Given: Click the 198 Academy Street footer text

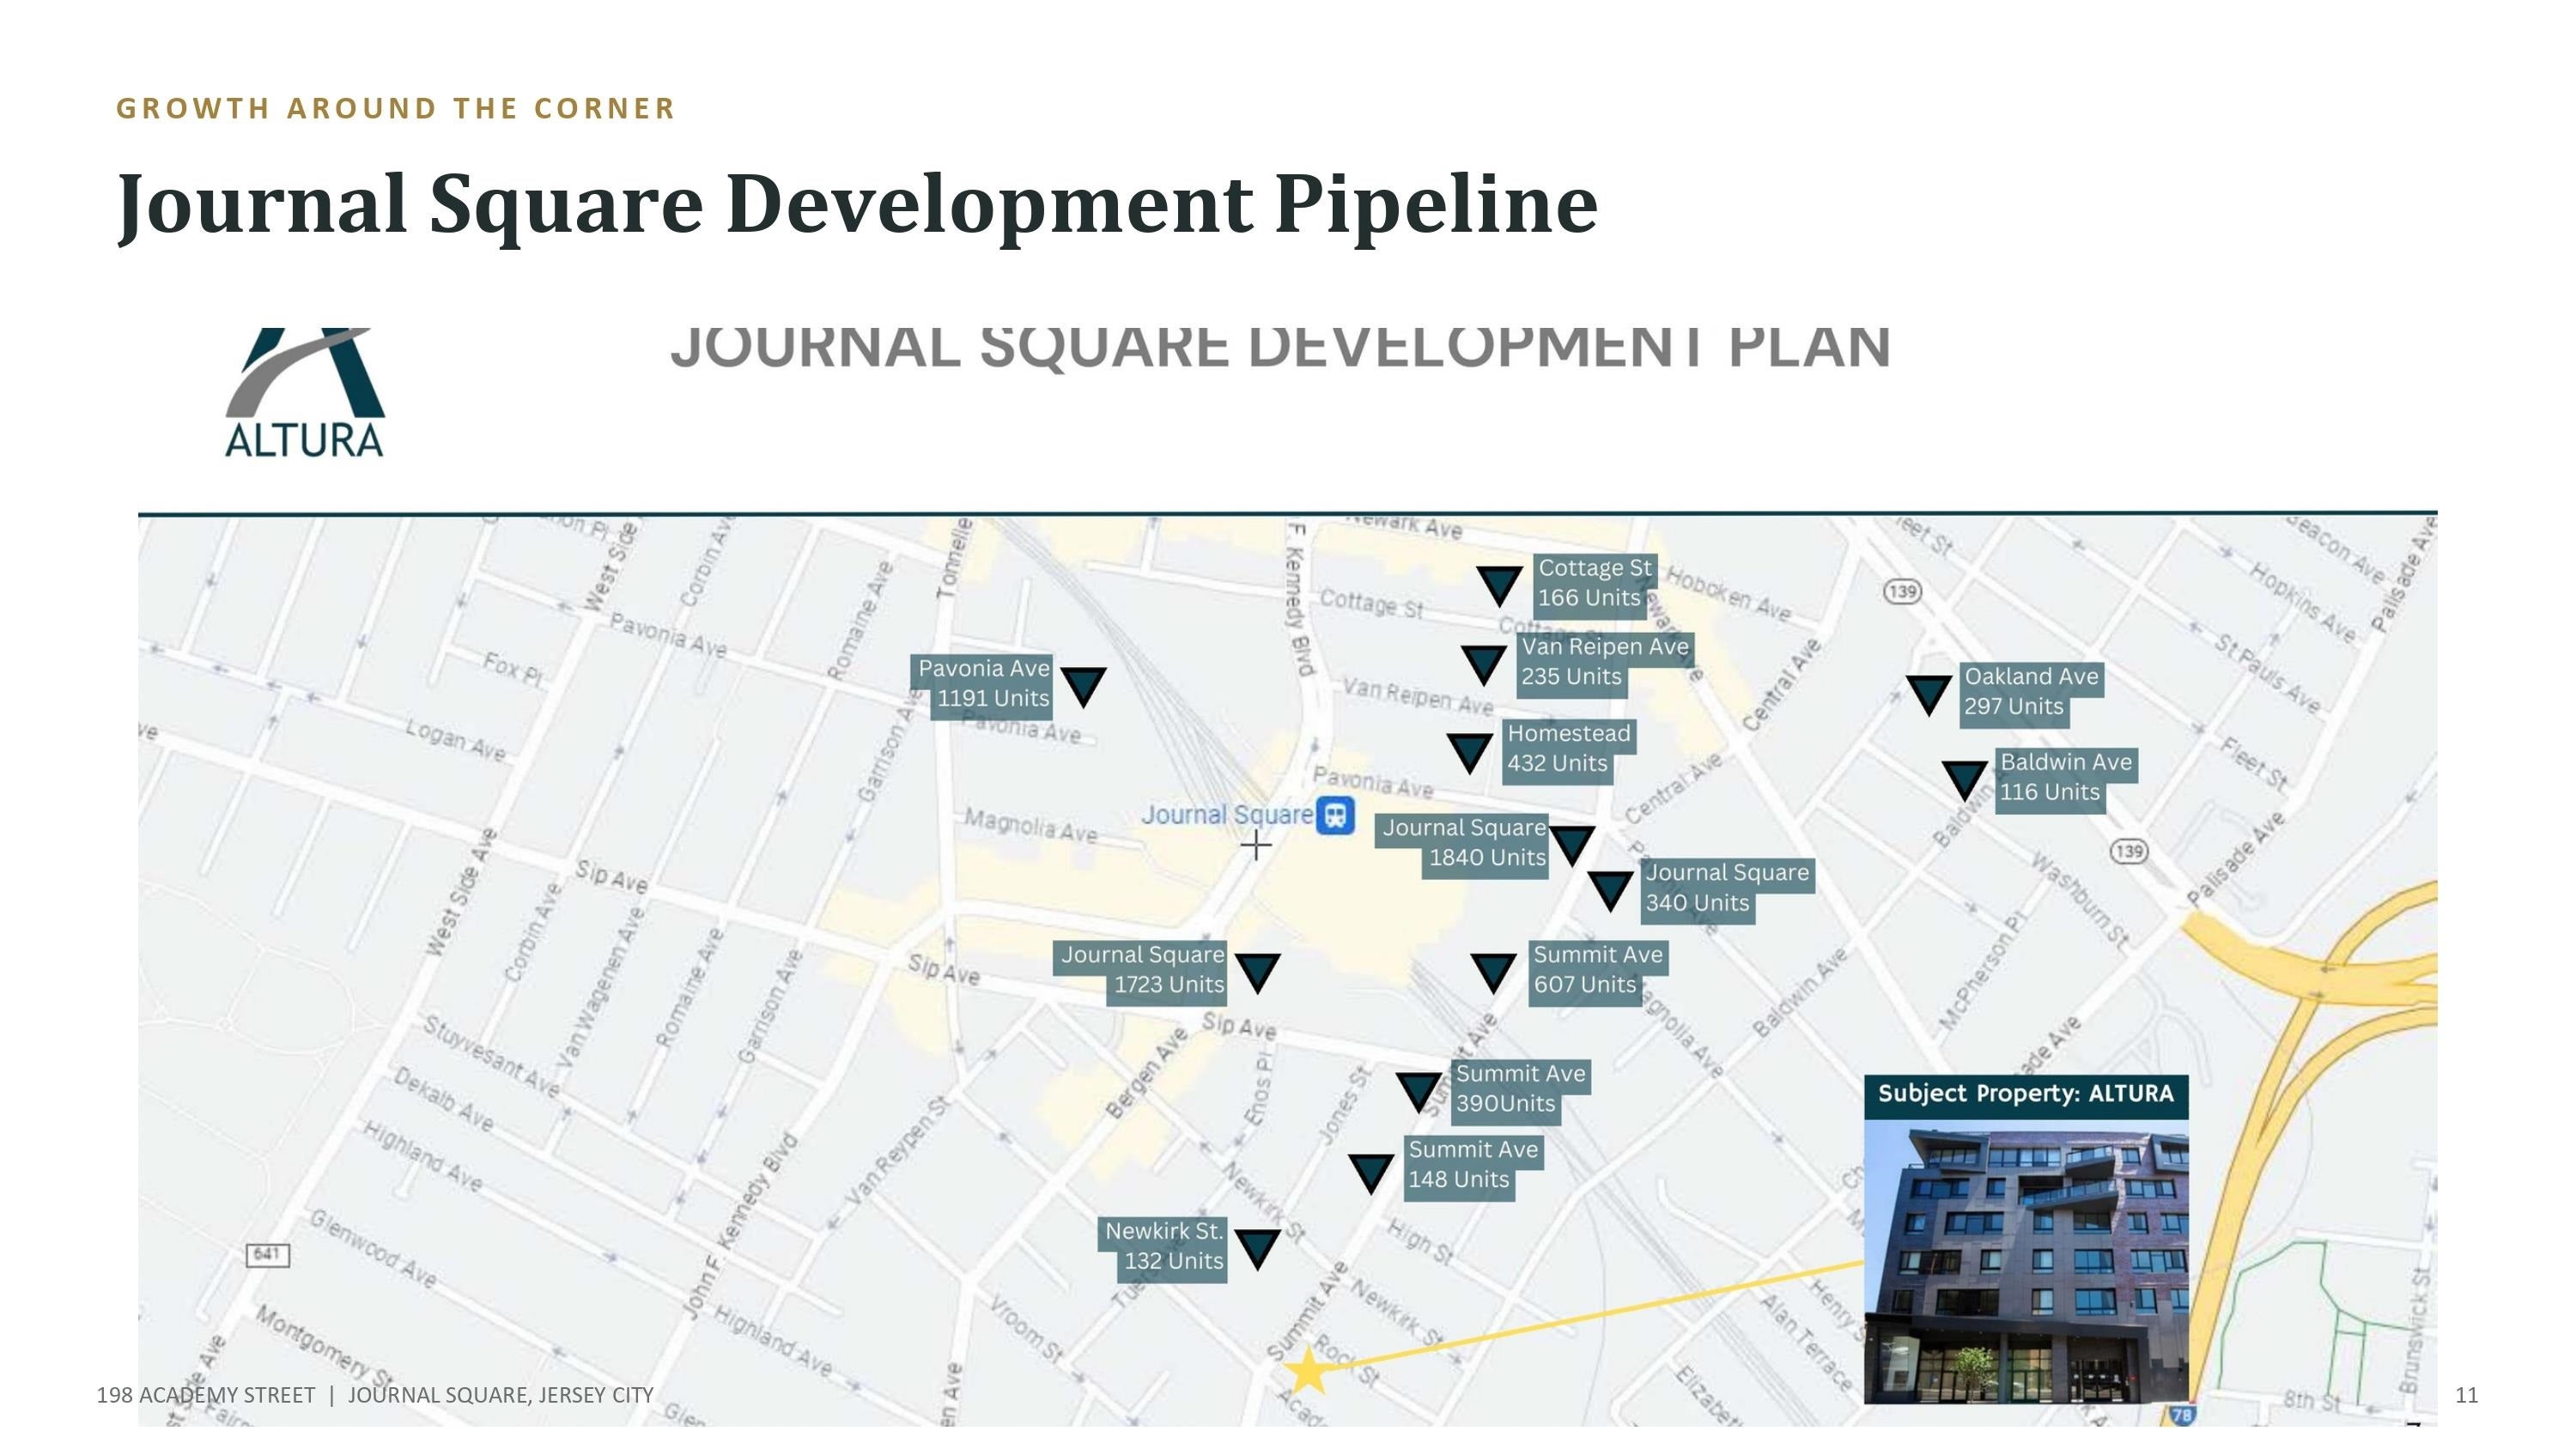Looking at the screenshot, I should point(375,1395).
